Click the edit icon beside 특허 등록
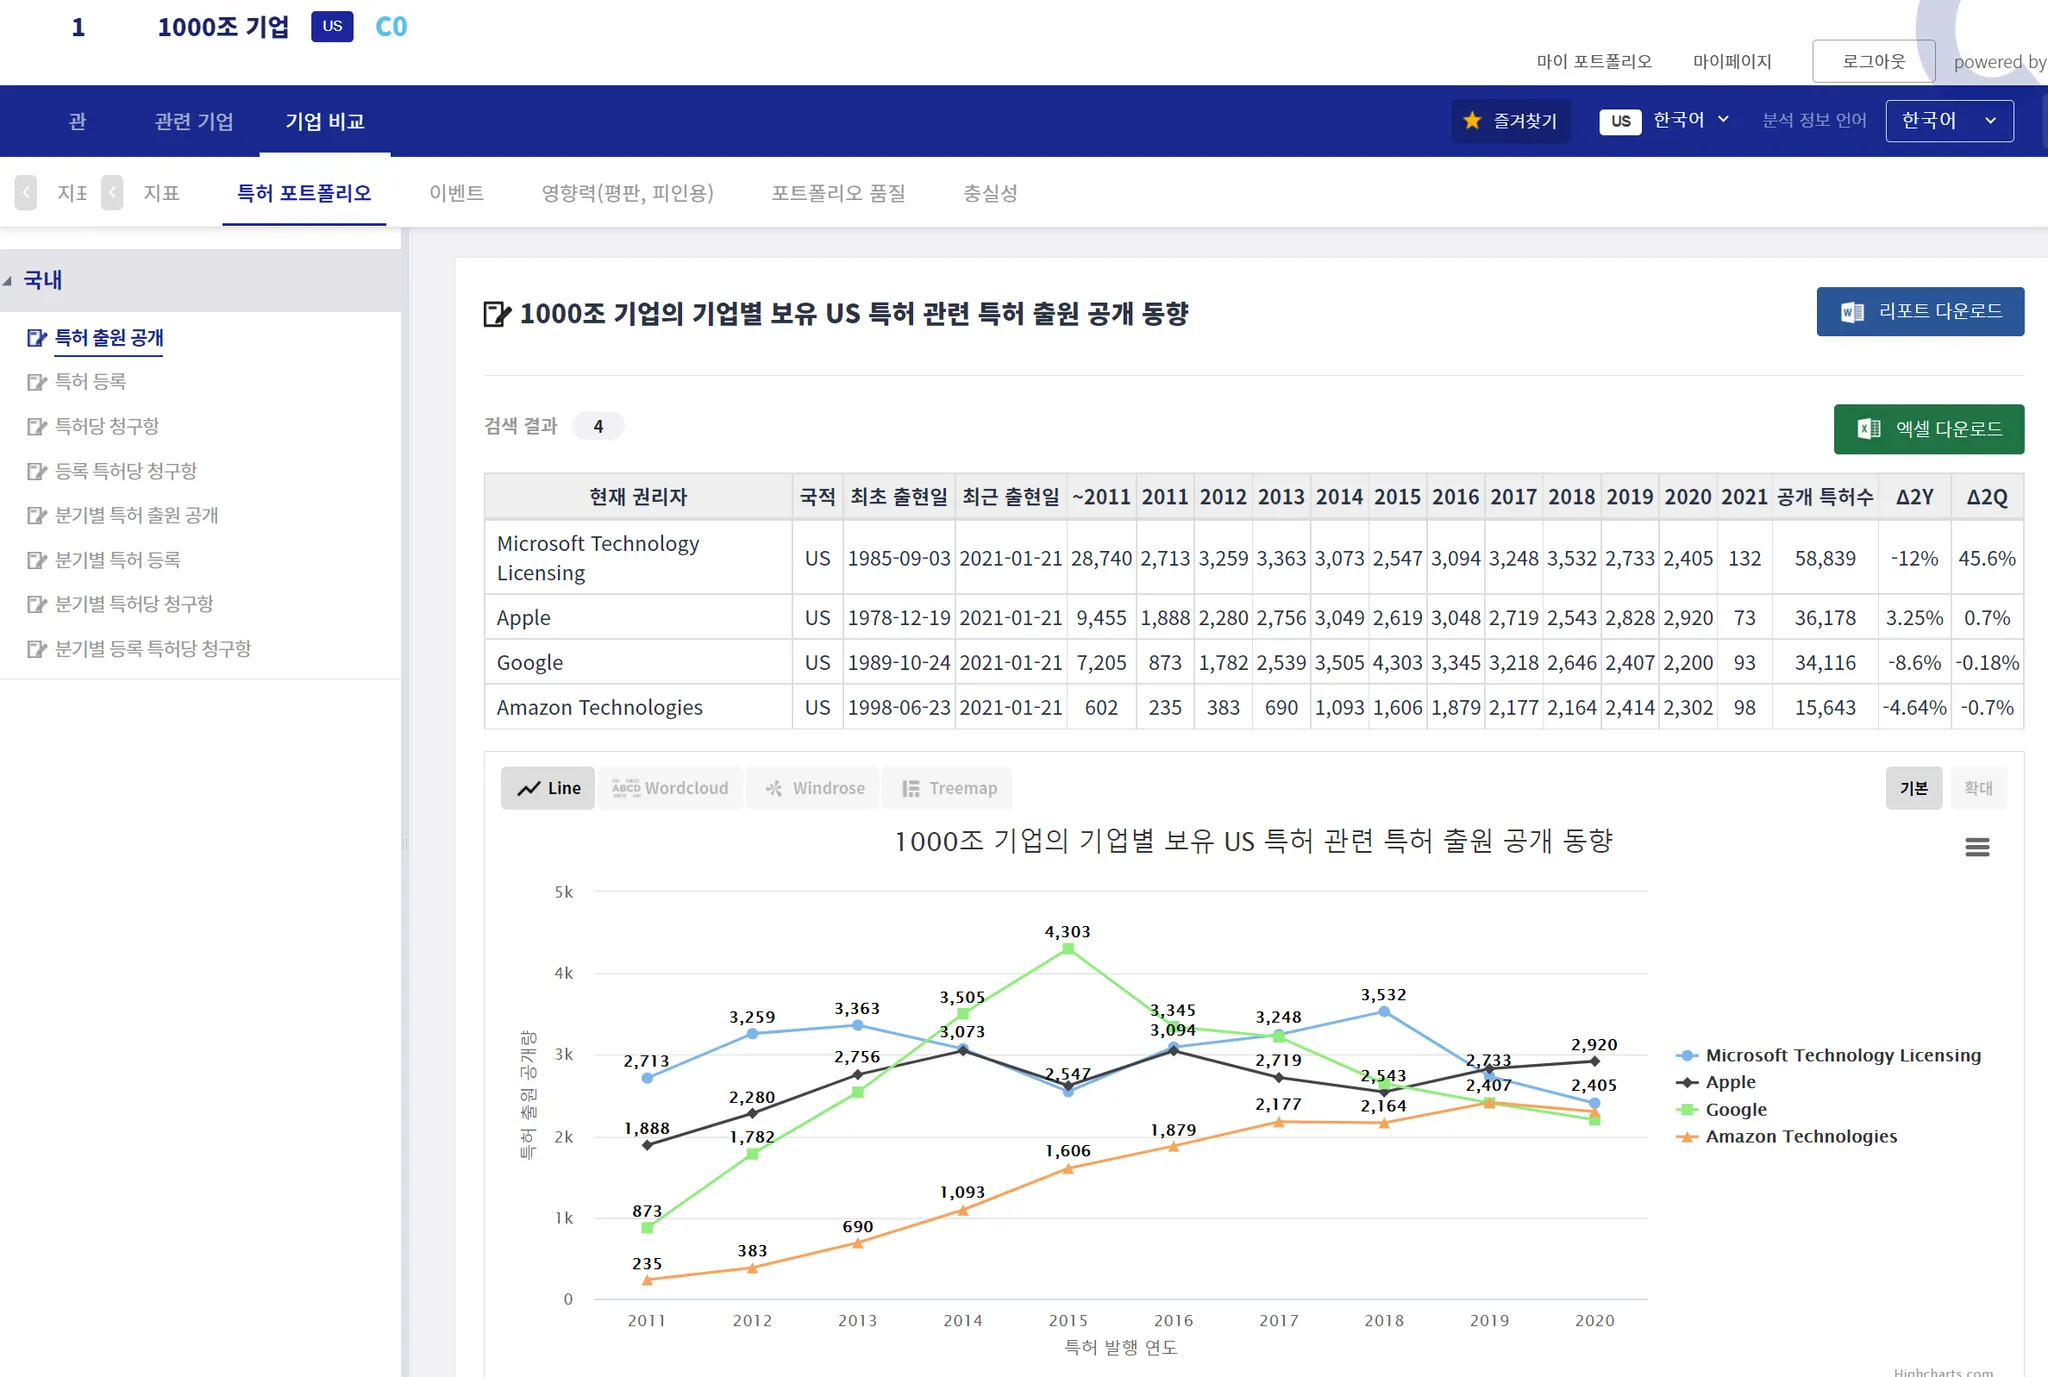 (x=37, y=382)
